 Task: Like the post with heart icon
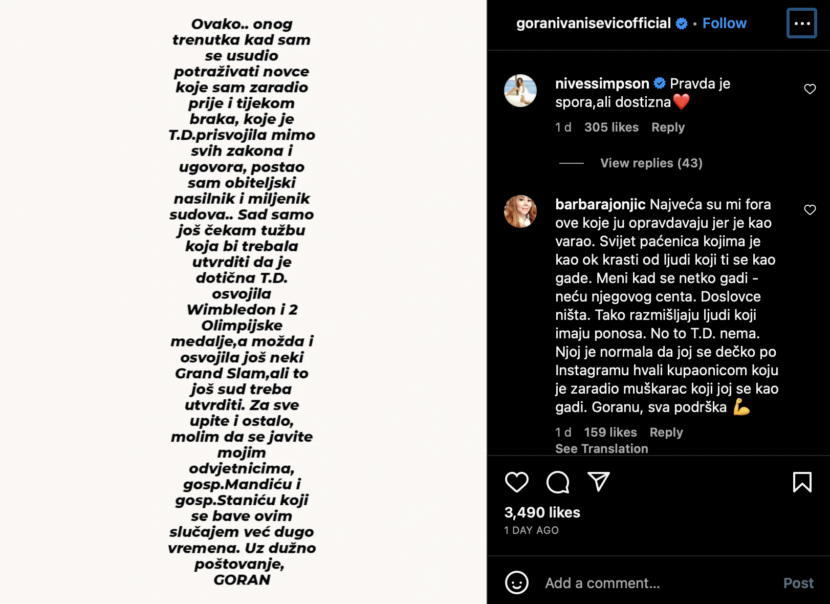(517, 482)
